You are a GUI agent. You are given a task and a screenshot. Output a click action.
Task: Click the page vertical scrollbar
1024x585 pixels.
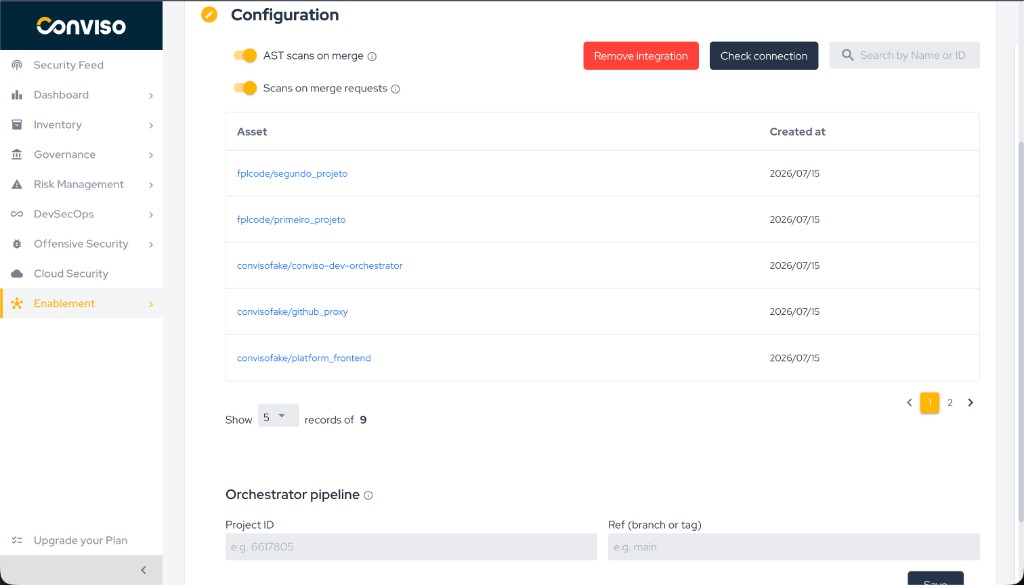pyautogui.click(x=1020, y=333)
